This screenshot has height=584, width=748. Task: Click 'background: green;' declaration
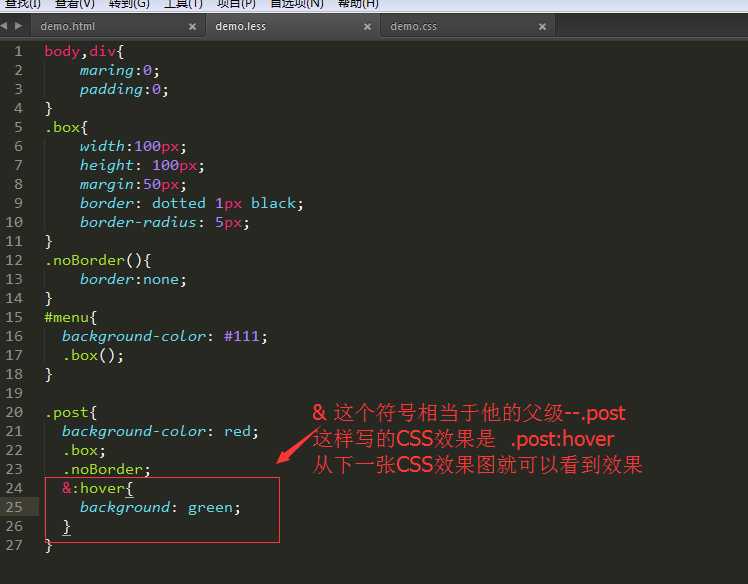tap(160, 507)
